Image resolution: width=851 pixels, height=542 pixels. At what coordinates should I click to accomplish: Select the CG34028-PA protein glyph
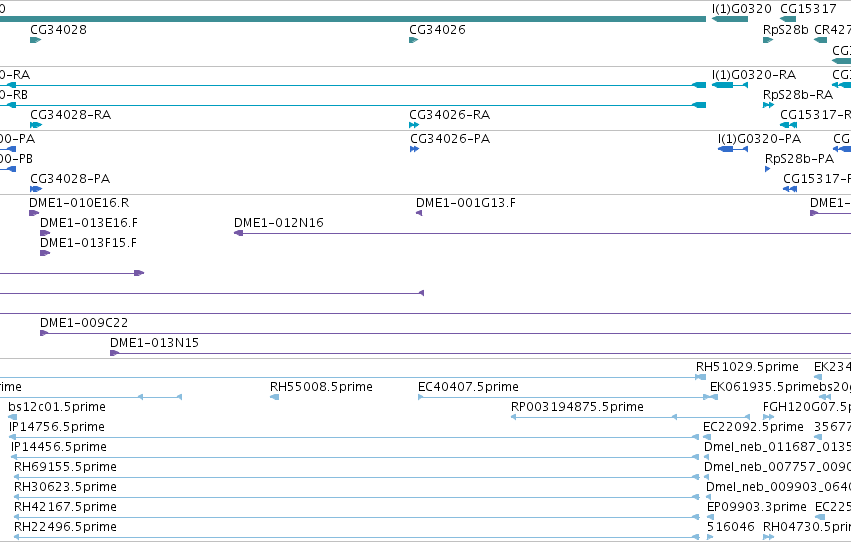[x=36, y=189]
